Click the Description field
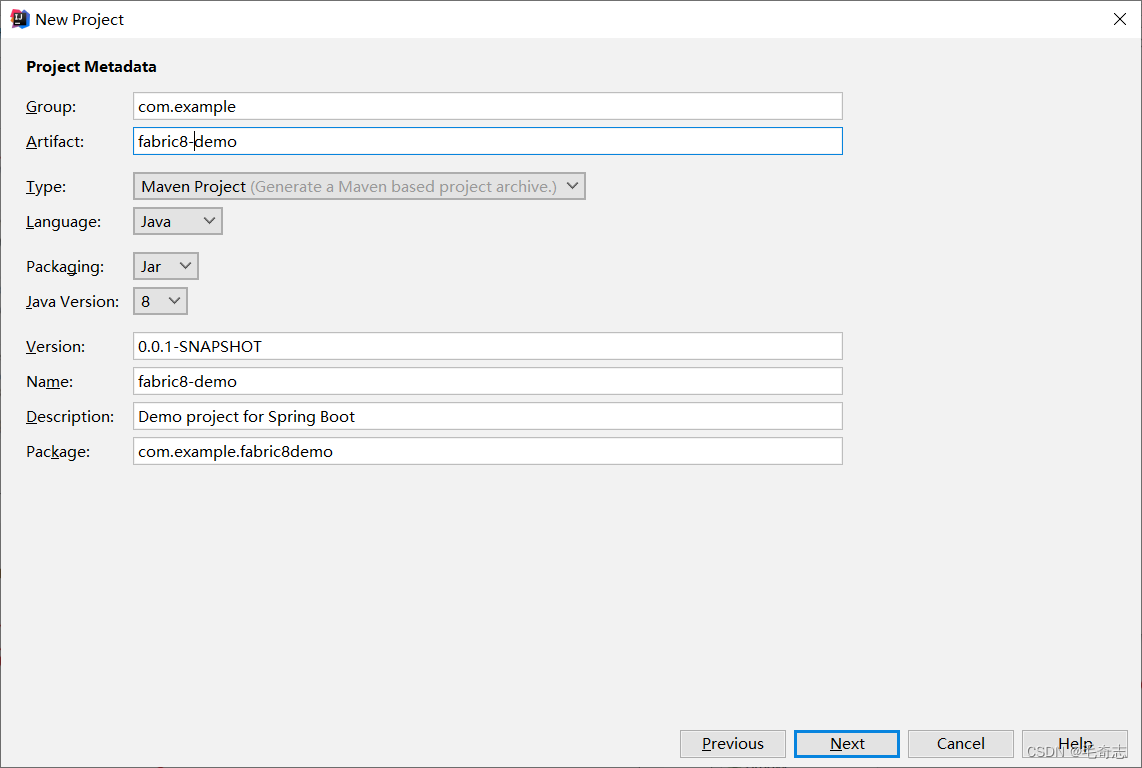The height and width of the screenshot is (768, 1142). (x=487, y=416)
